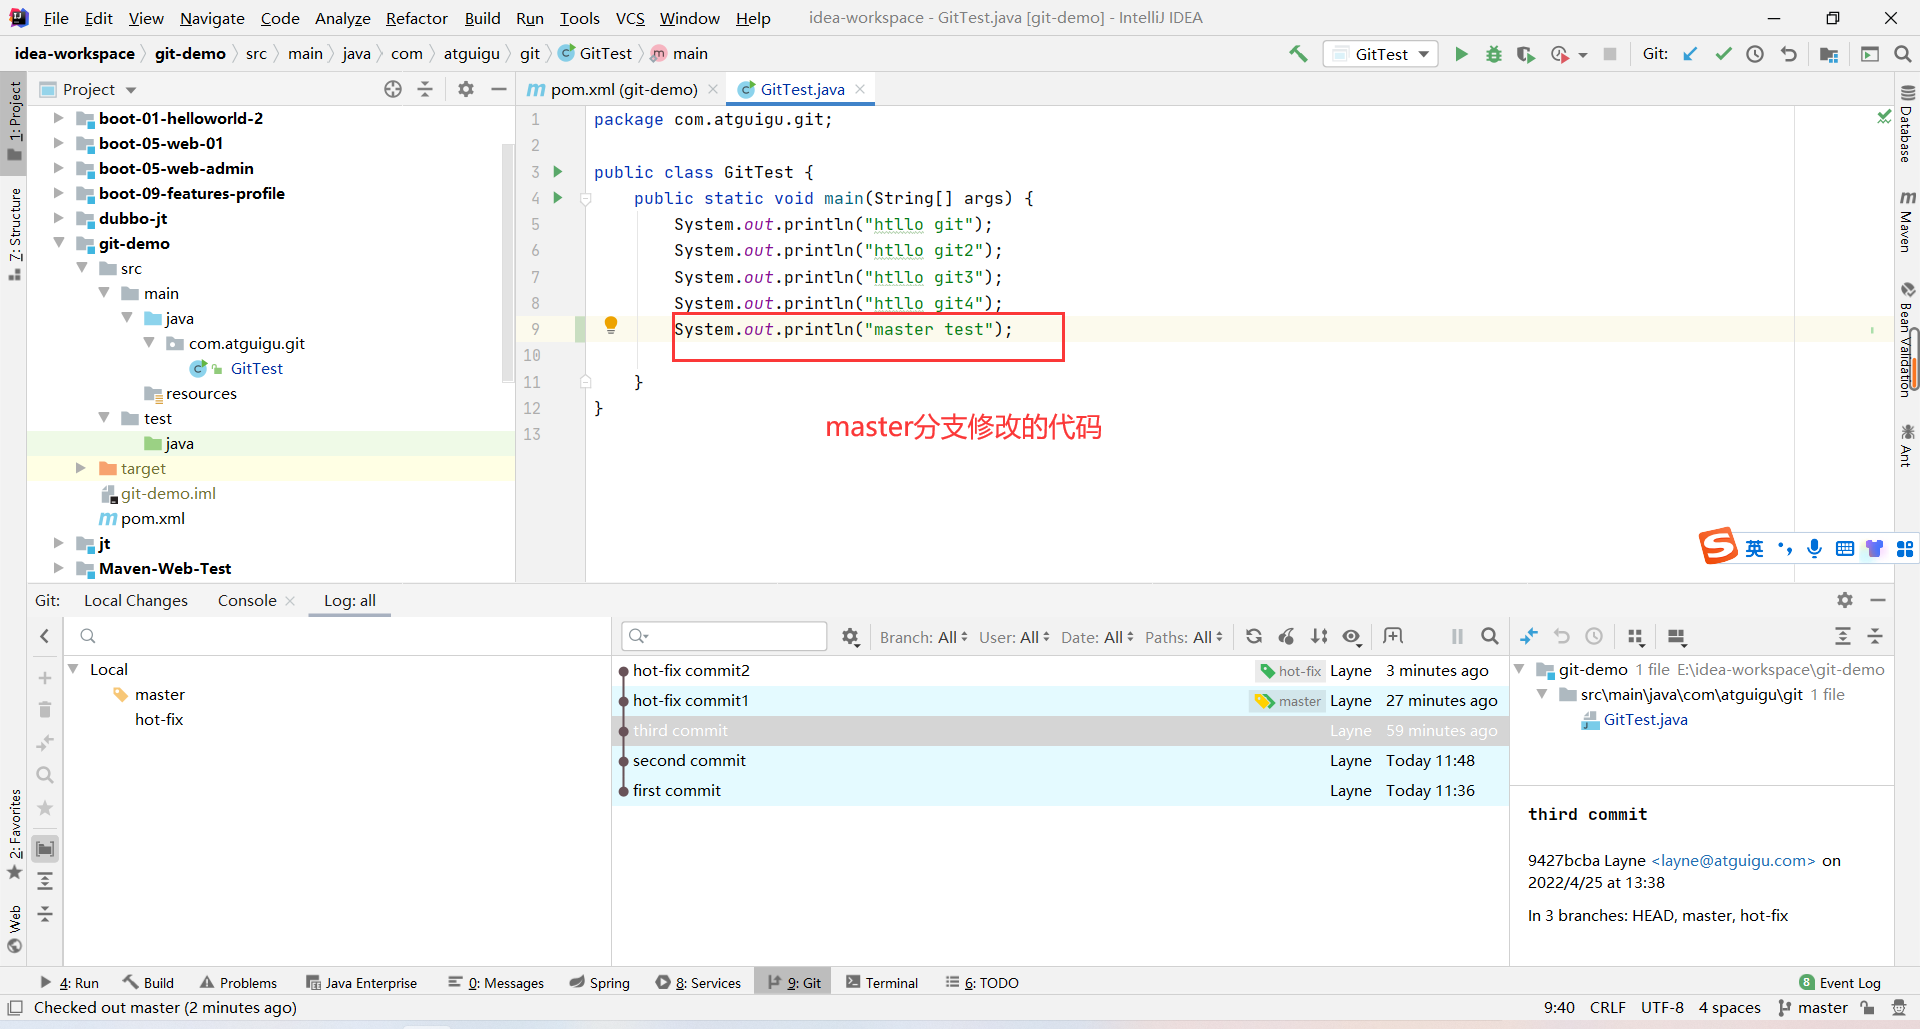Expand all in commit changes tree
The width and height of the screenshot is (1920, 1029).
(x=1843, y=636)
